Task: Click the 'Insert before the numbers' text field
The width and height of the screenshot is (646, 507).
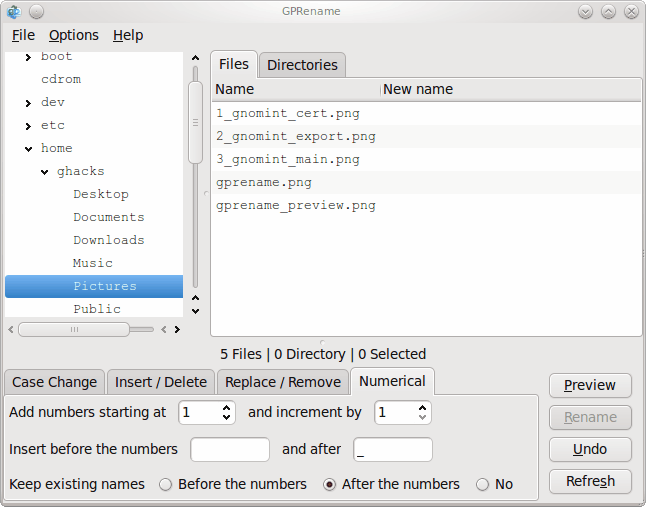Action: (x=230, y=449)
